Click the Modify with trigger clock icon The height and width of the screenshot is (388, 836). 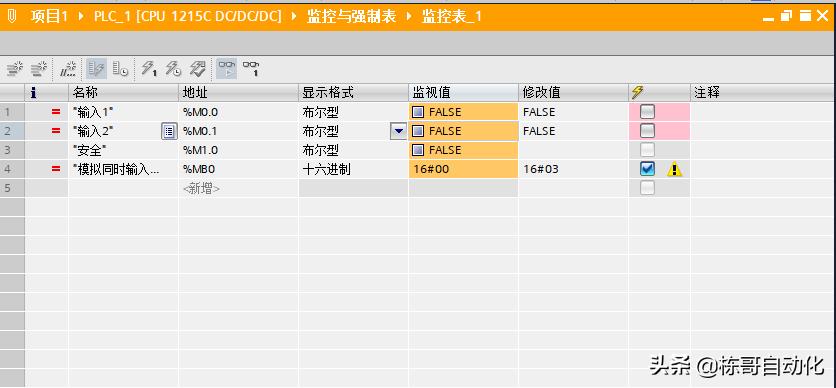point(173,69)
